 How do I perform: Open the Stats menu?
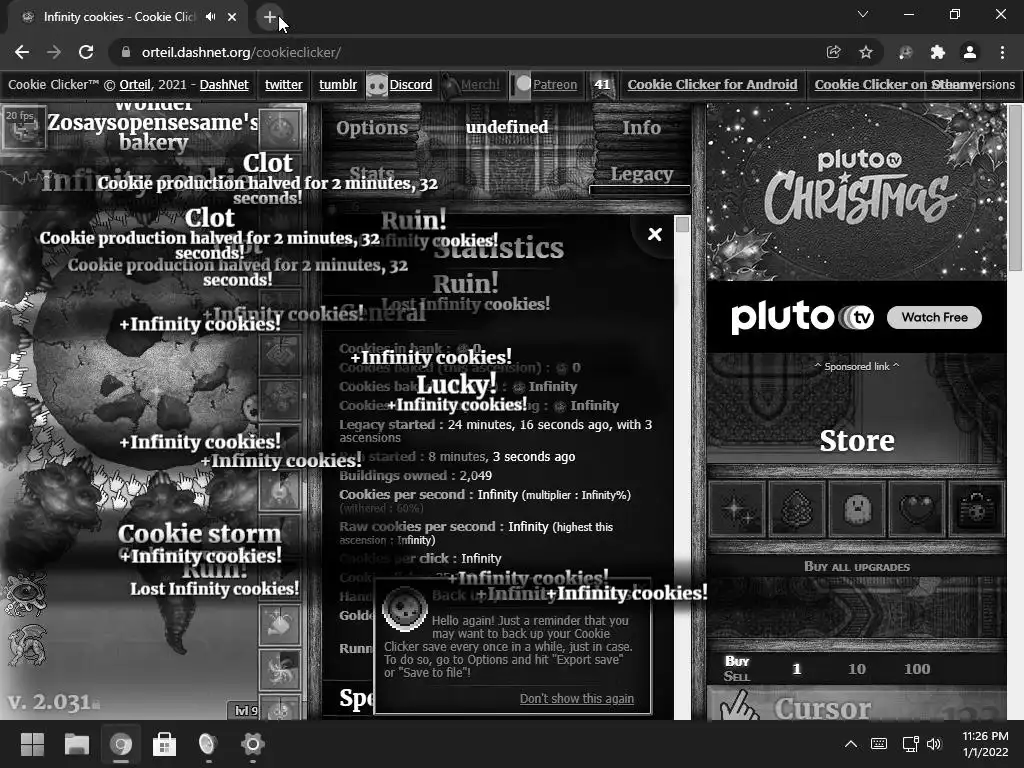(x=372, y=174)
